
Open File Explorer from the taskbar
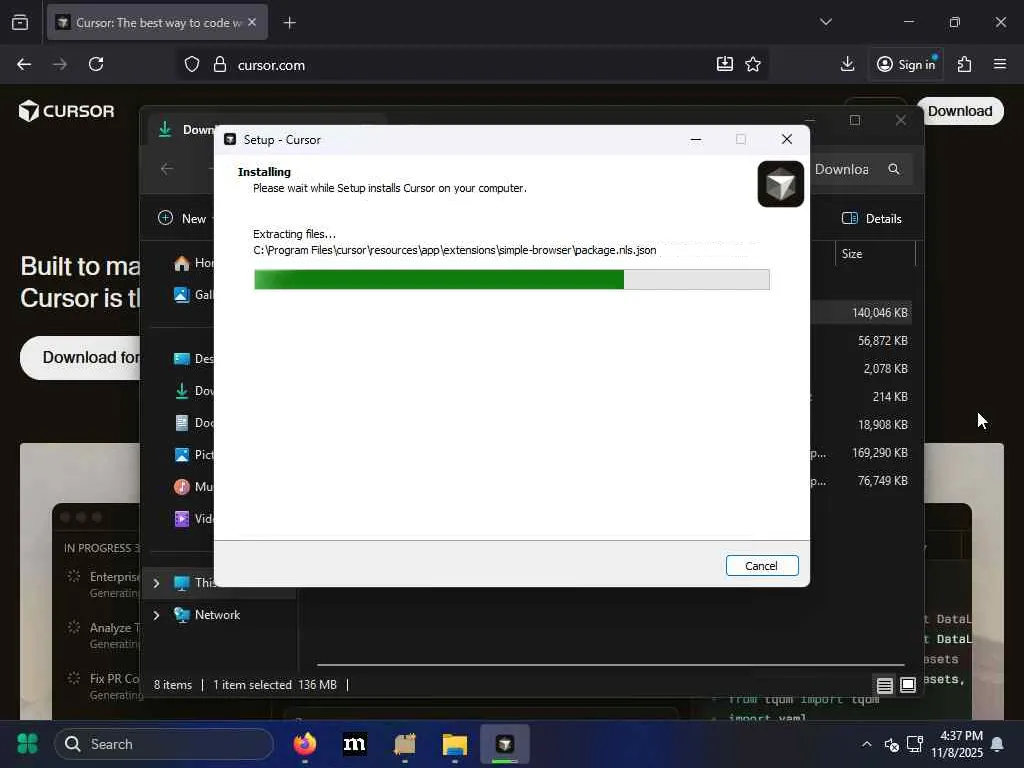[455, 744]
